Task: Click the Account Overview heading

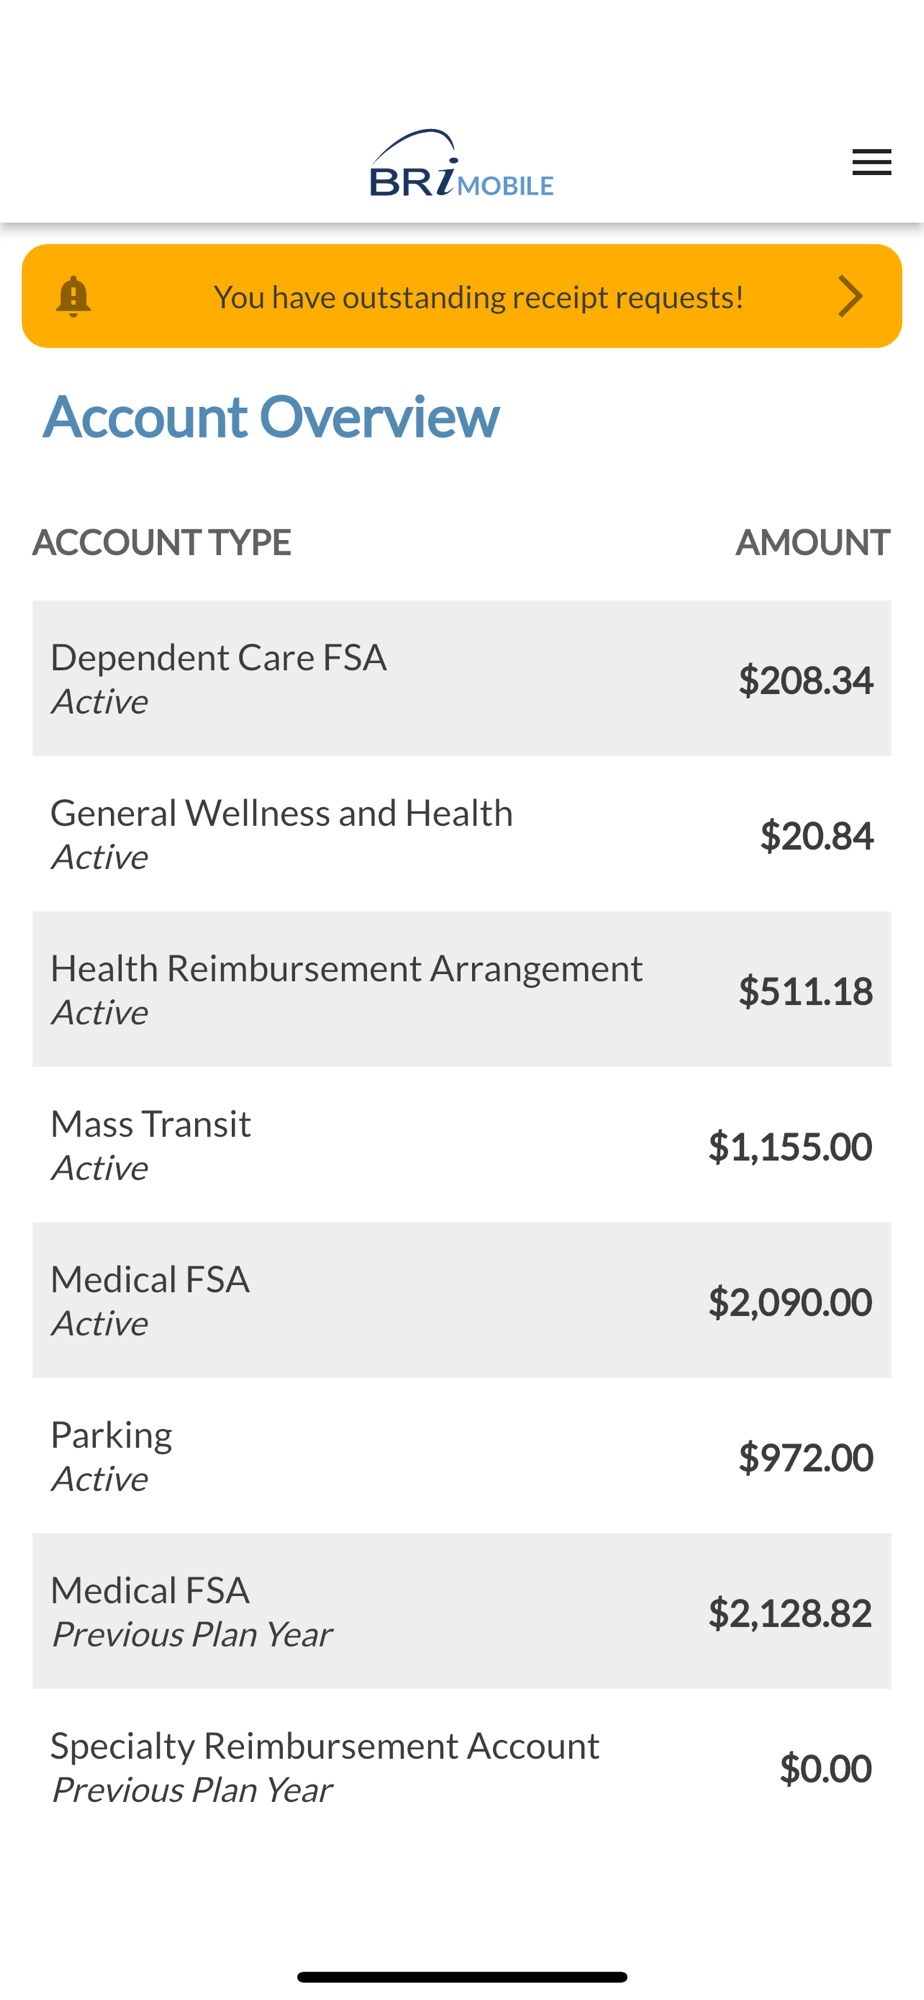Action: coord(271,417)
